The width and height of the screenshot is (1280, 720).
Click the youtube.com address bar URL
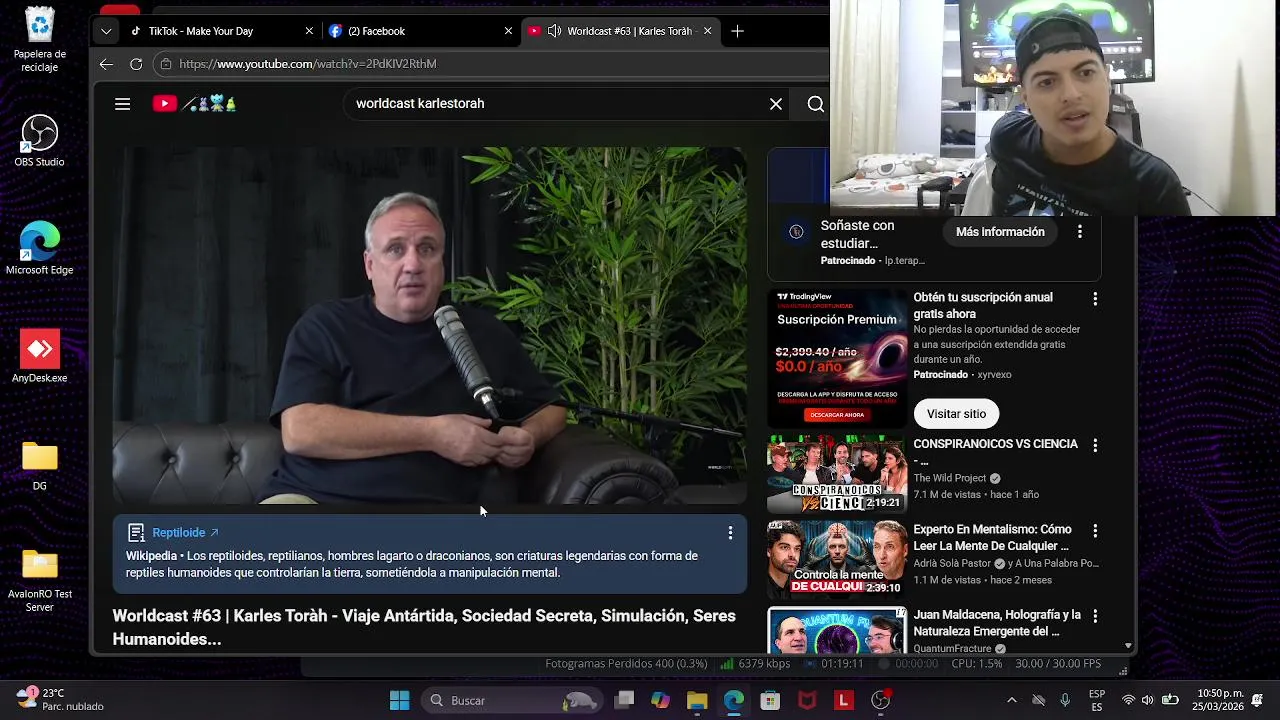coord(308,64)
